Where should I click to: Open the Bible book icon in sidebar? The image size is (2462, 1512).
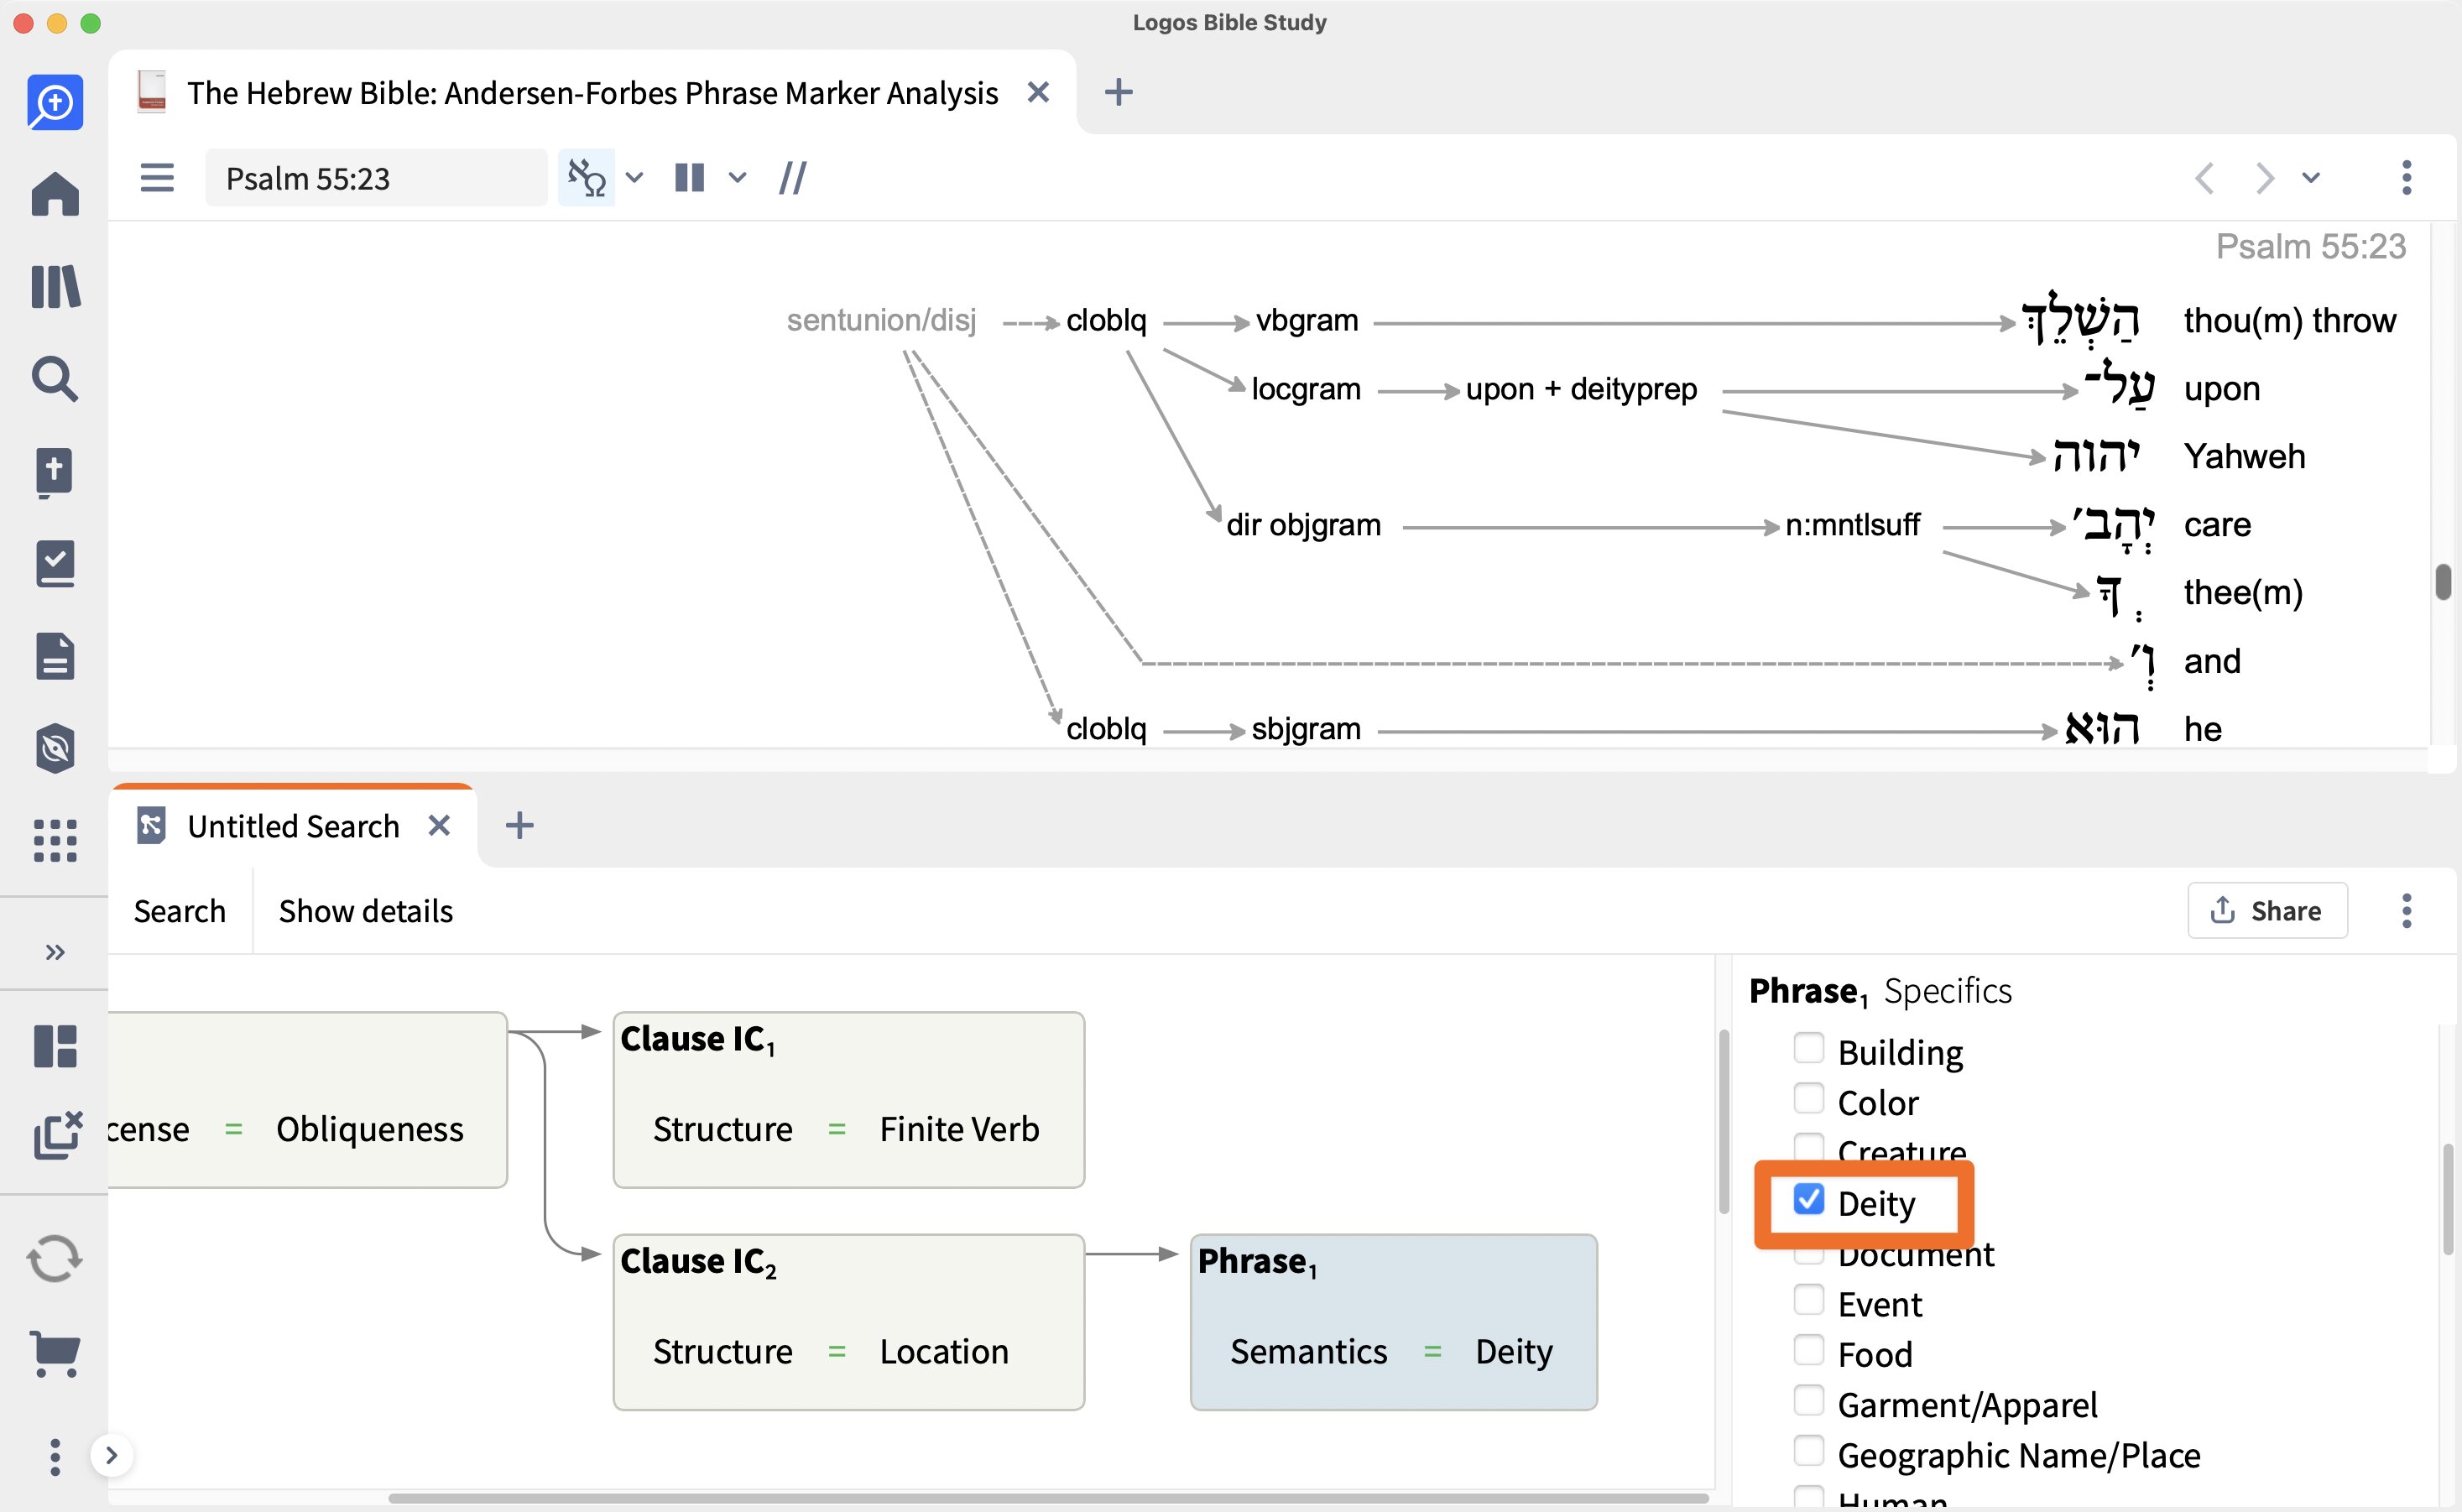pos(55,472)
